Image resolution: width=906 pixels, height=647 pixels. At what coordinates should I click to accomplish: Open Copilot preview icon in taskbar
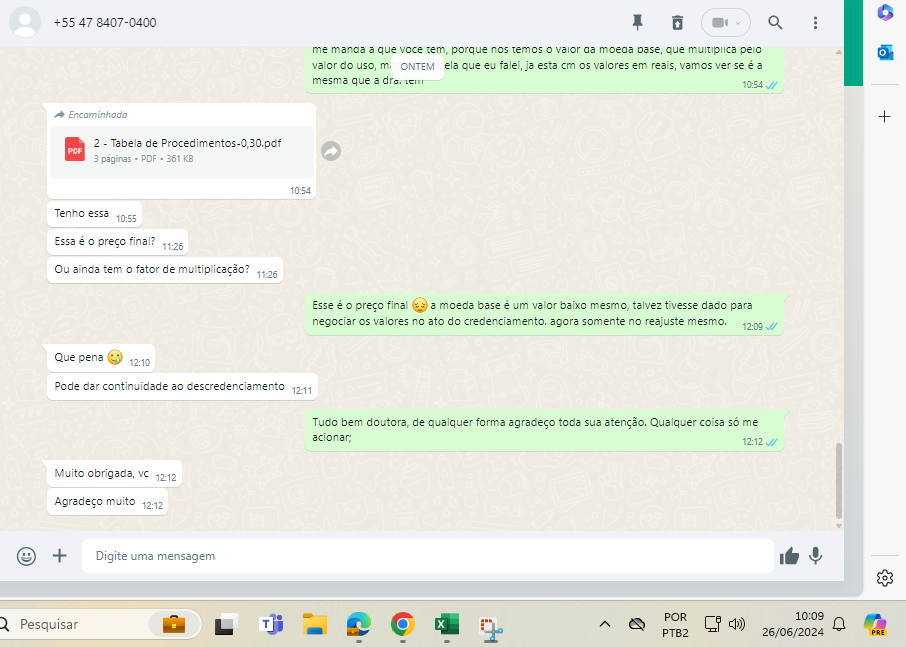(x=875, y=624)
